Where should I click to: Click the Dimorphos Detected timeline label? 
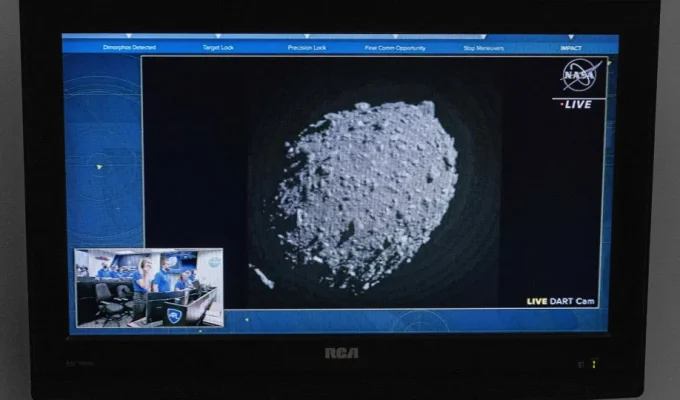tap(129, 47)
